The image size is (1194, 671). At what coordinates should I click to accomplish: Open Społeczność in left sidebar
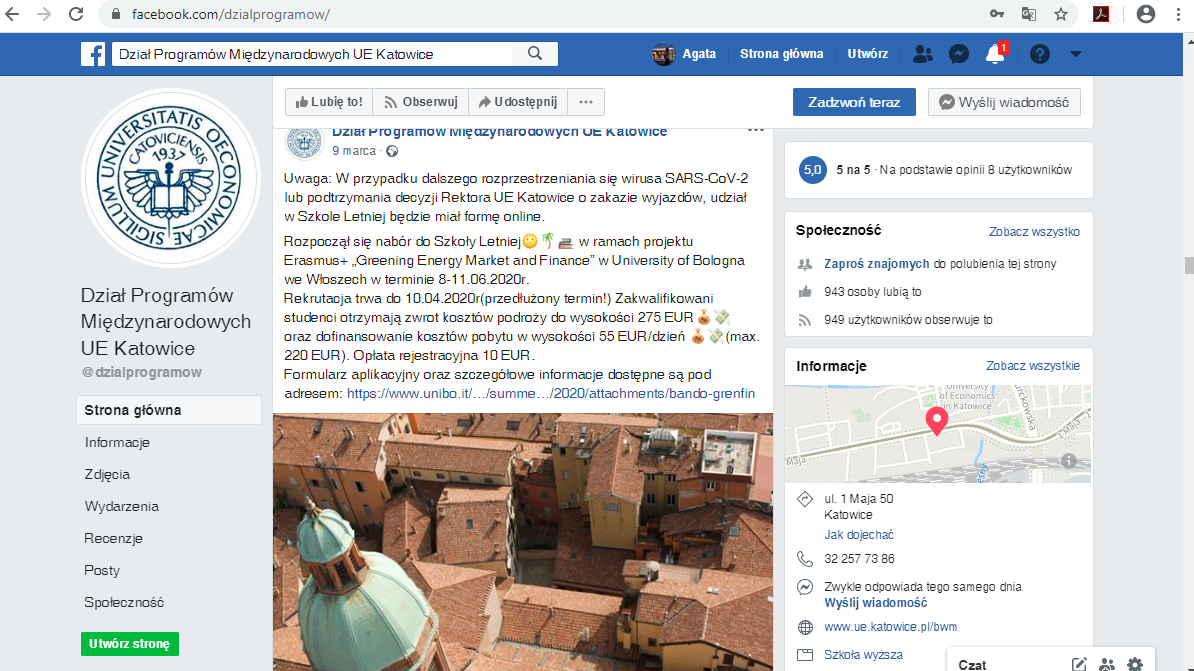click(x=124, y=602)
